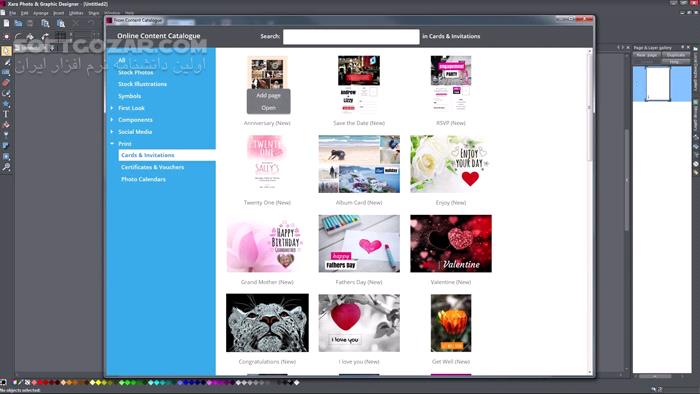Viewport: 700px width, 394px height.
Task: Pick the bright red swatch in color bar
Action: pyautogui.click(x=40, y=382)
